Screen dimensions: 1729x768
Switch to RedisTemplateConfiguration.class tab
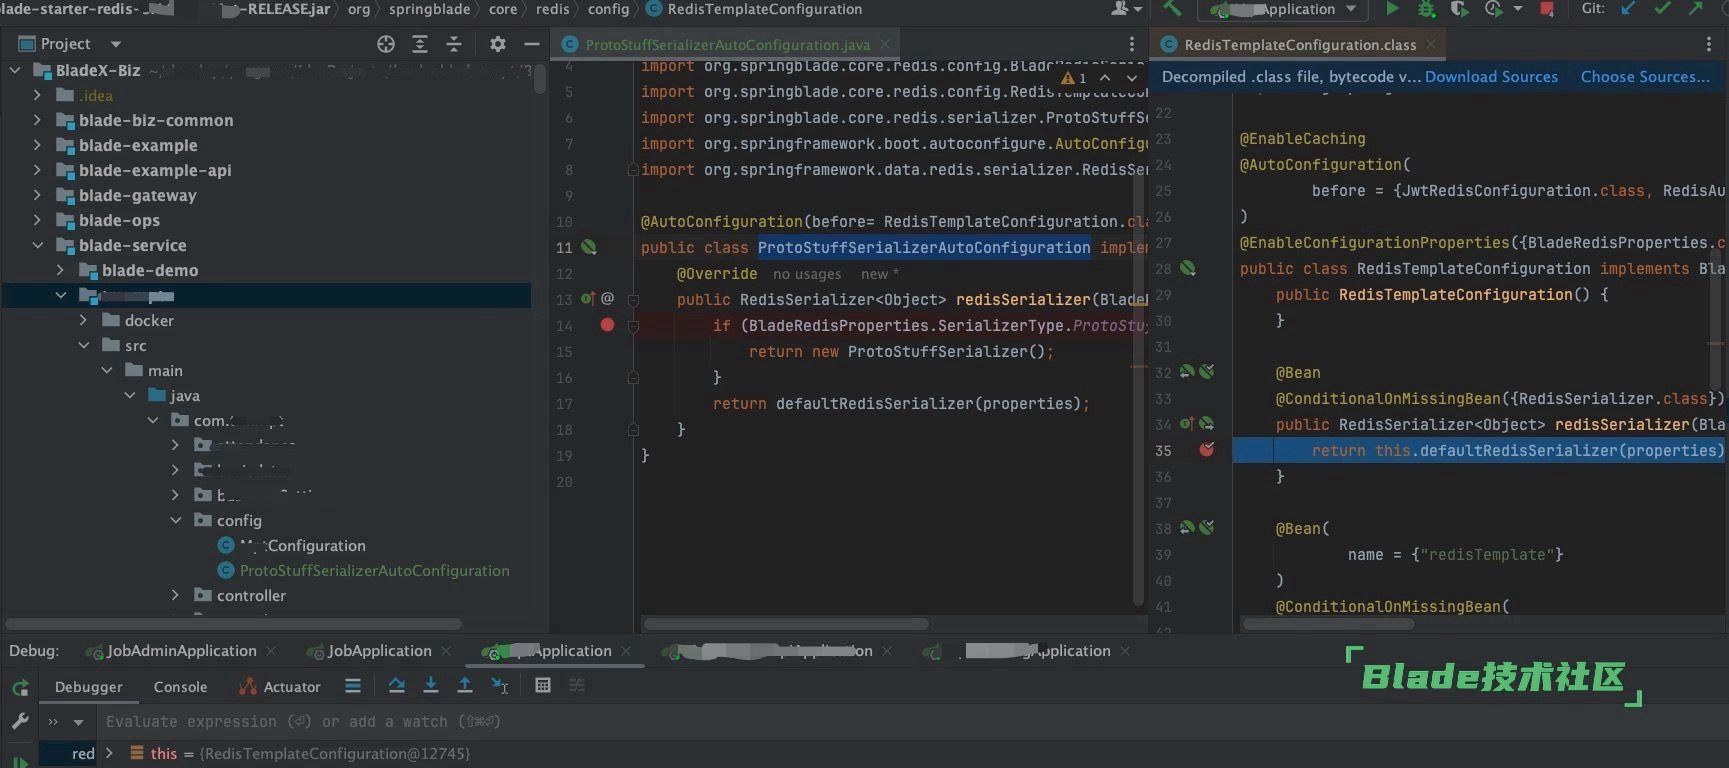[1300, 45]
